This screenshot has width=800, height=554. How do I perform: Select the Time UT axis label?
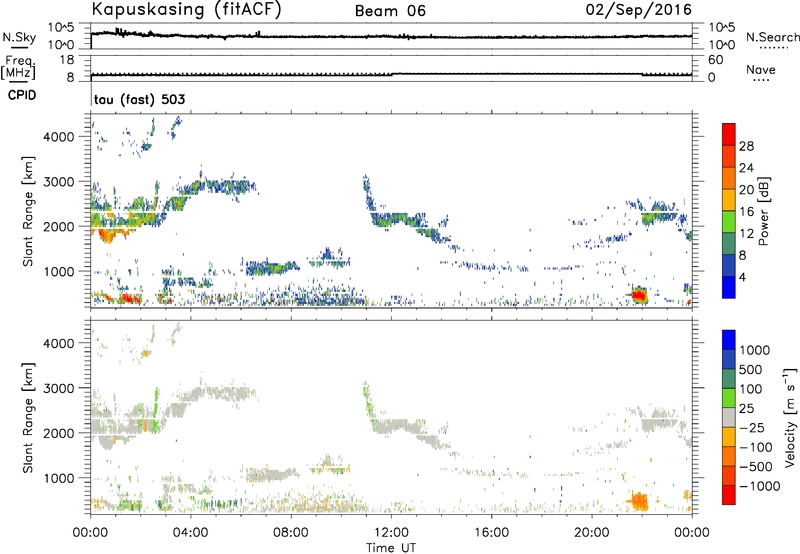click(391, 548)
